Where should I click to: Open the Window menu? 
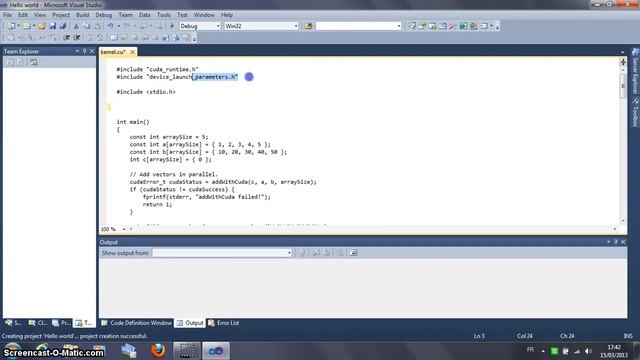click(204, 15)
